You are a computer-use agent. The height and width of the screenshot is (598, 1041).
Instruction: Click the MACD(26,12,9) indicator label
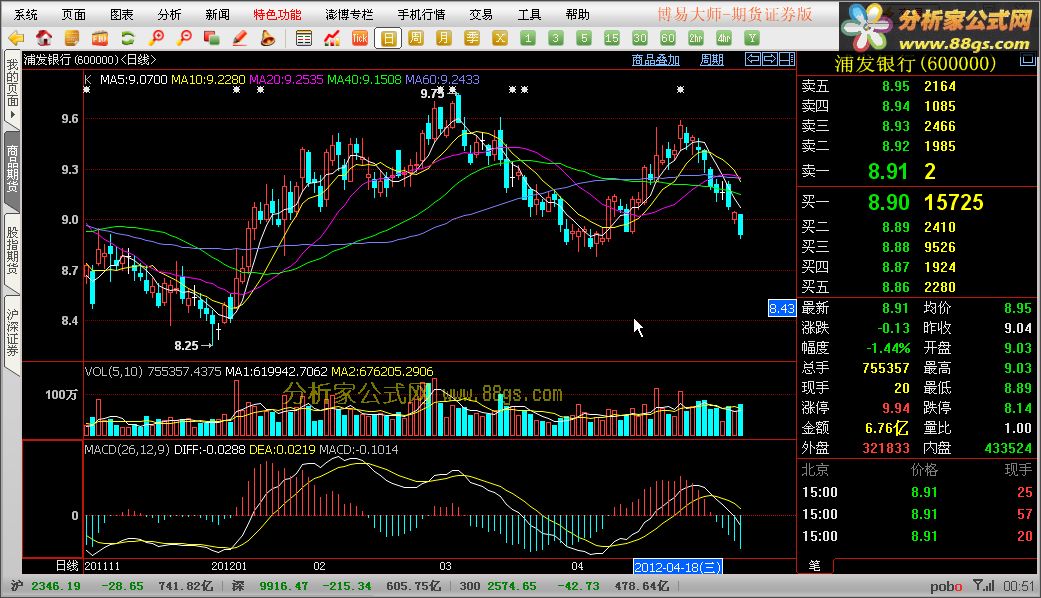127,449
